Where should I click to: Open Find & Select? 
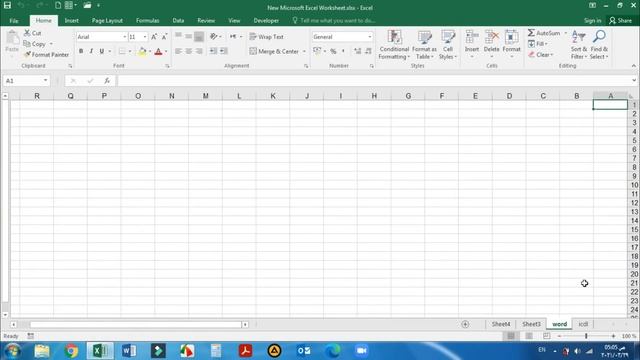tap(599, 44)
